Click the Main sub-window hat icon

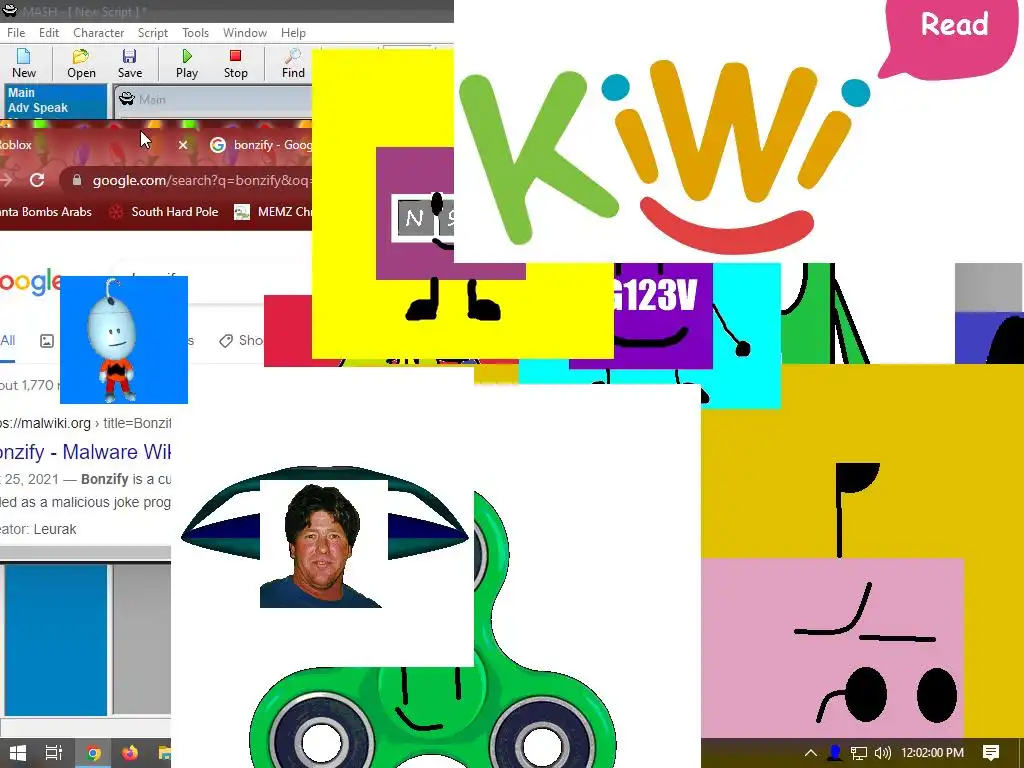pyautogui.click(x=127, y=99)
